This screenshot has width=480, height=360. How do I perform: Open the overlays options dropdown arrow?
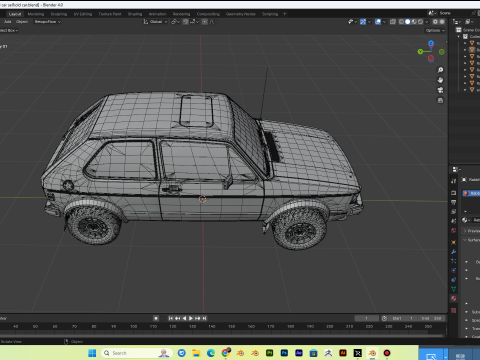(384, 22)
